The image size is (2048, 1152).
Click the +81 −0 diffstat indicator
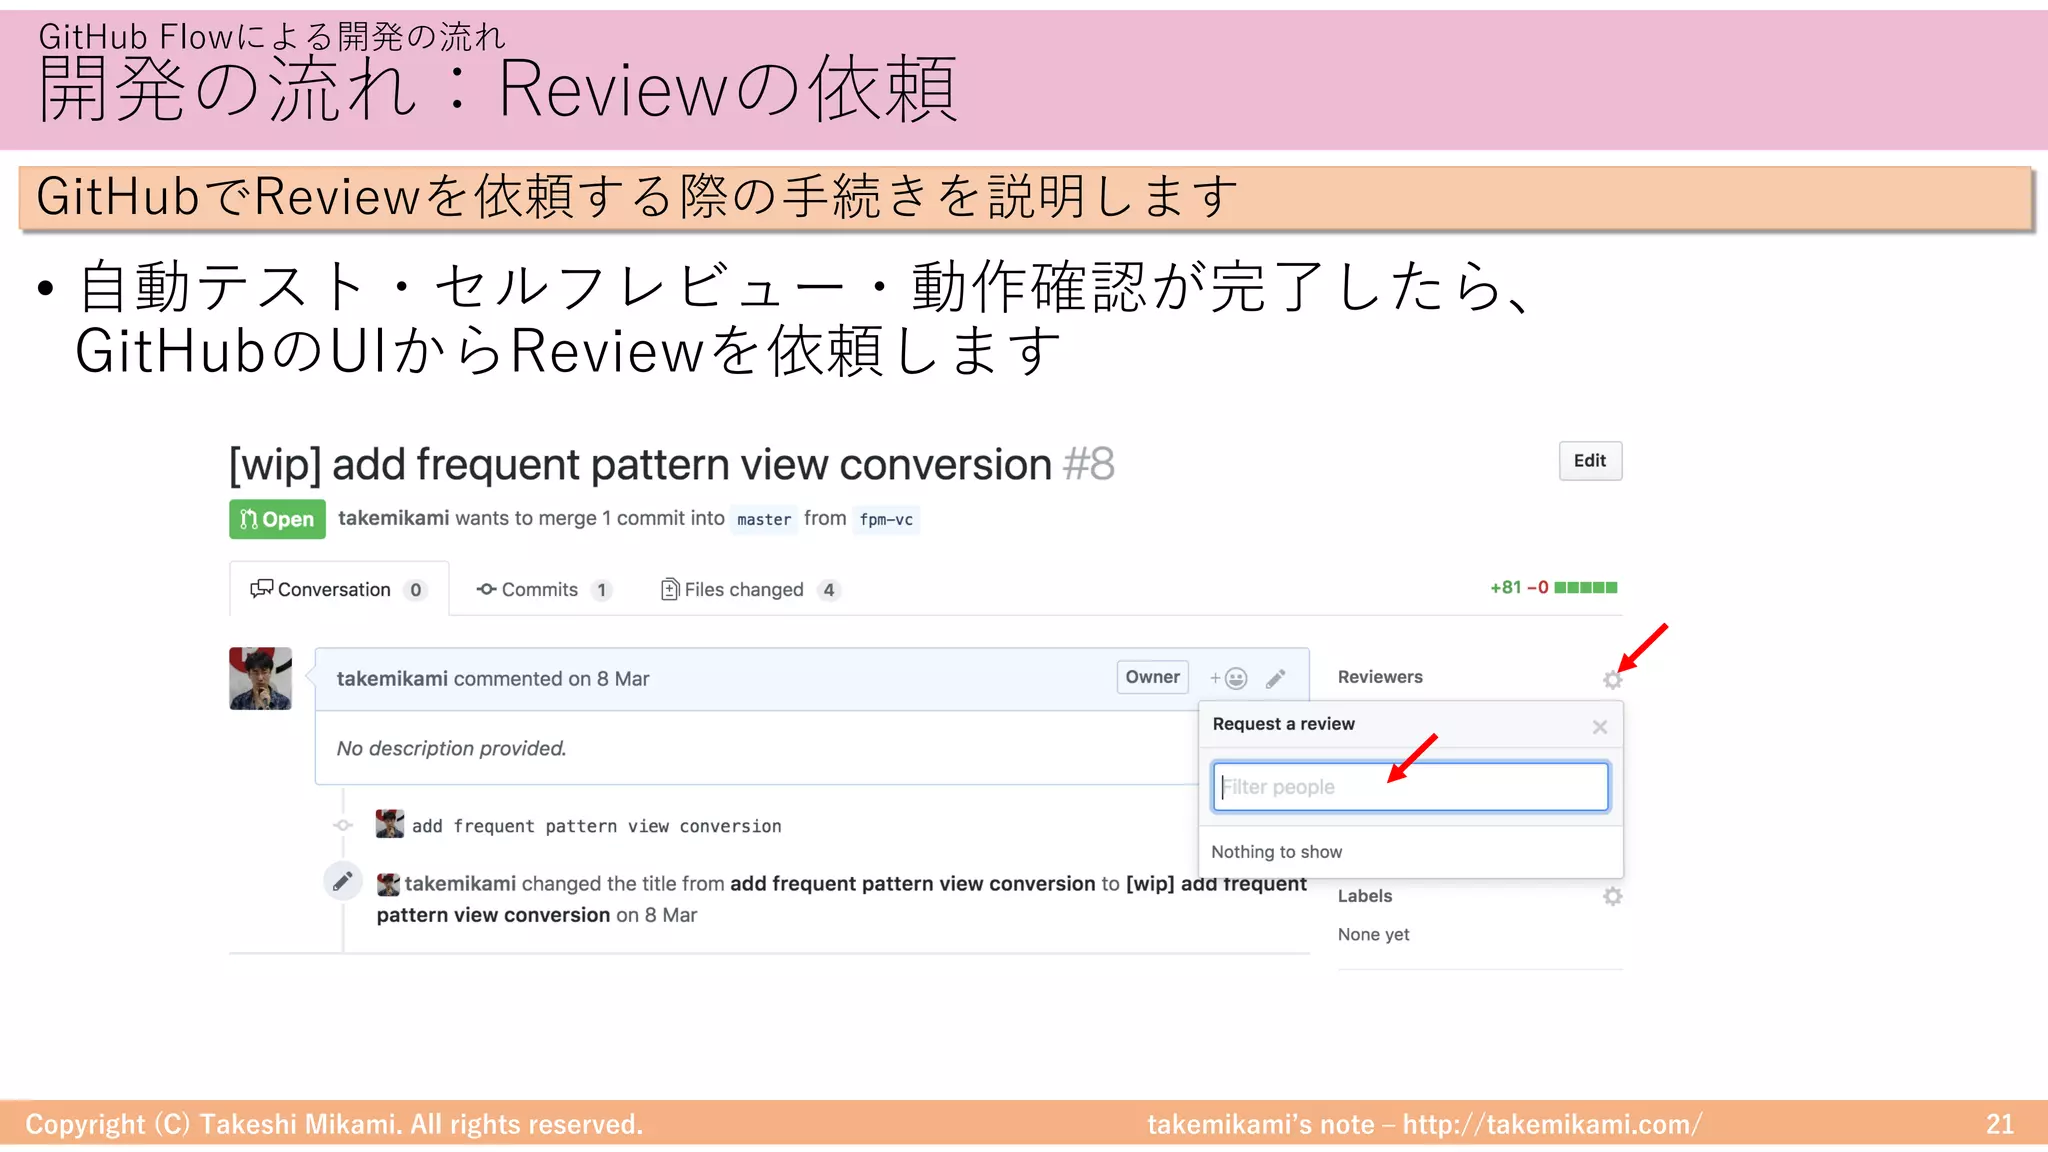coord(1553,587)
